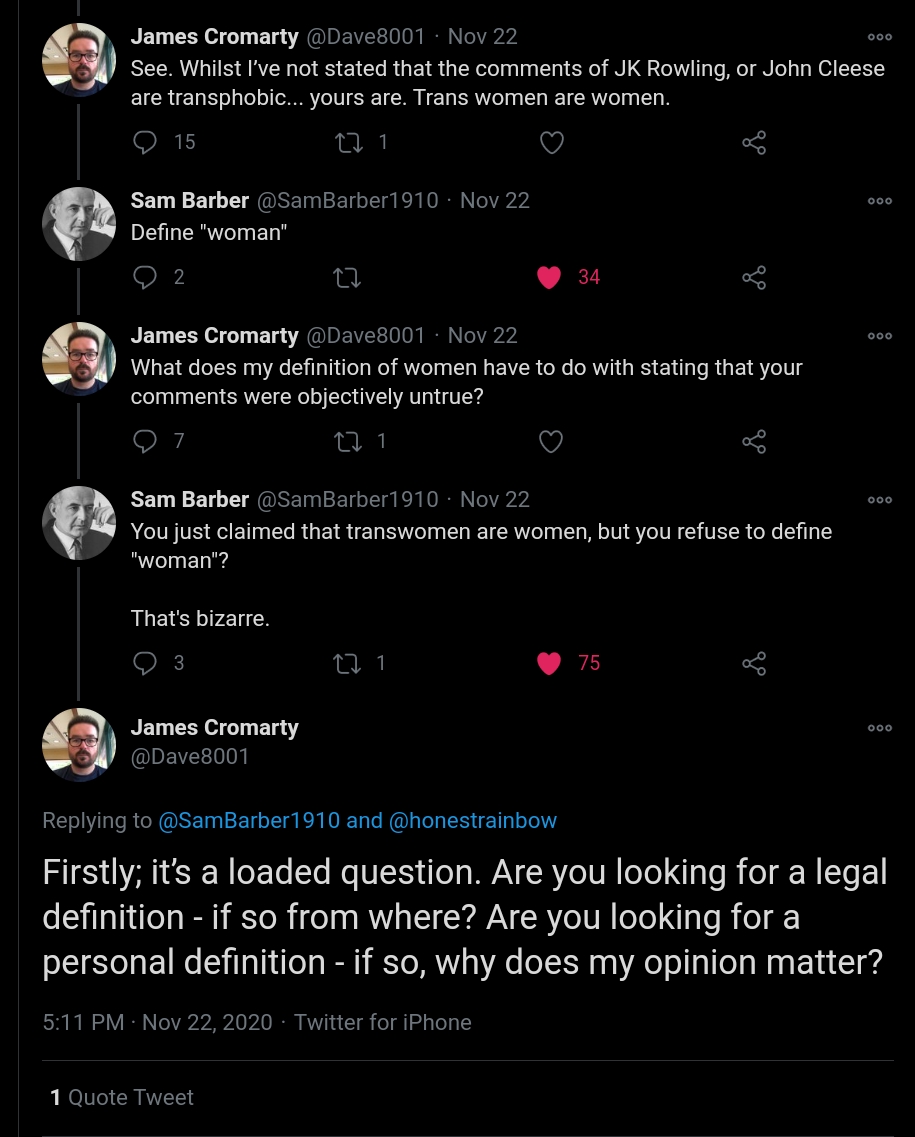915x1137 pixels.
Task: Retweet James Cromarty's first tweet
Action: pyautogui.click(x=349, y=142)
